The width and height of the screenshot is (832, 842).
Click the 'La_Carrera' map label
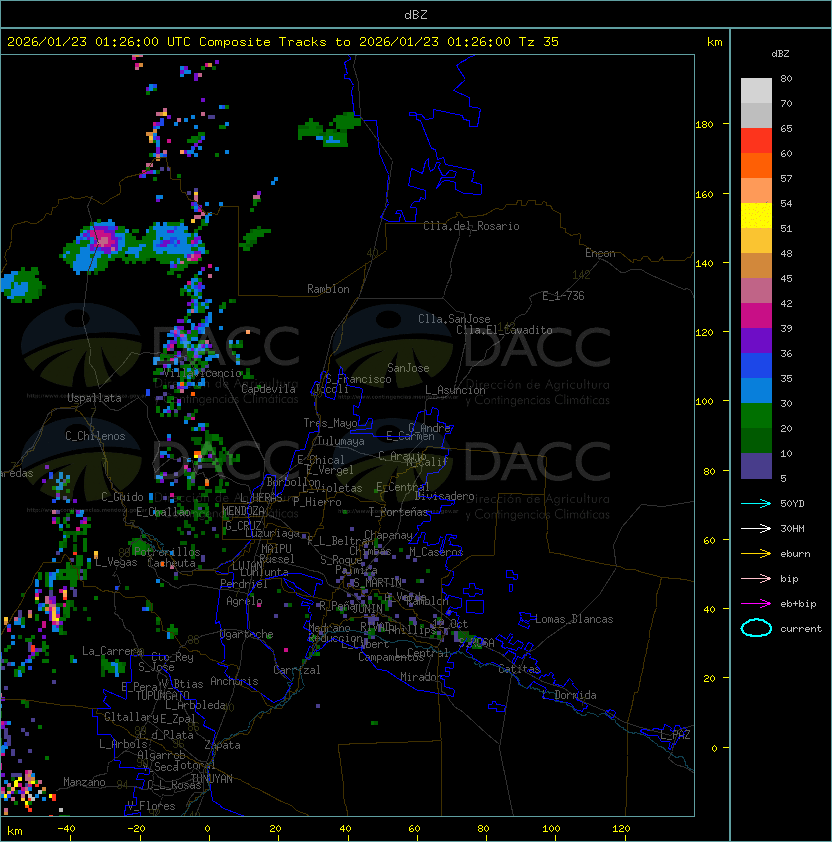click(x=113, y=651)
